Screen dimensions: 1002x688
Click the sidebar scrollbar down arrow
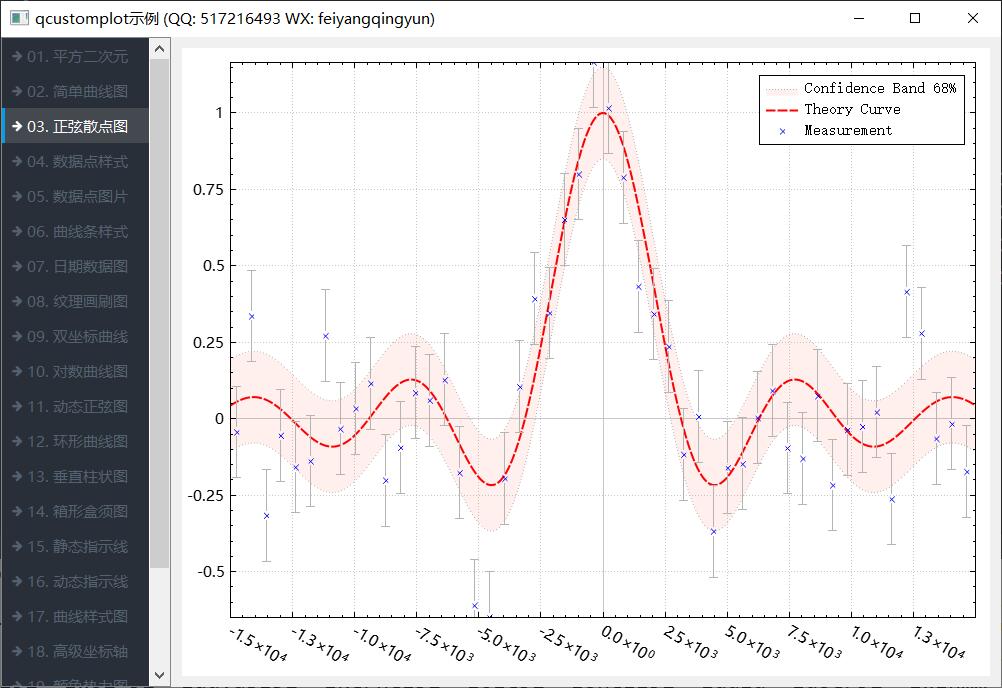tap(160, 676)
